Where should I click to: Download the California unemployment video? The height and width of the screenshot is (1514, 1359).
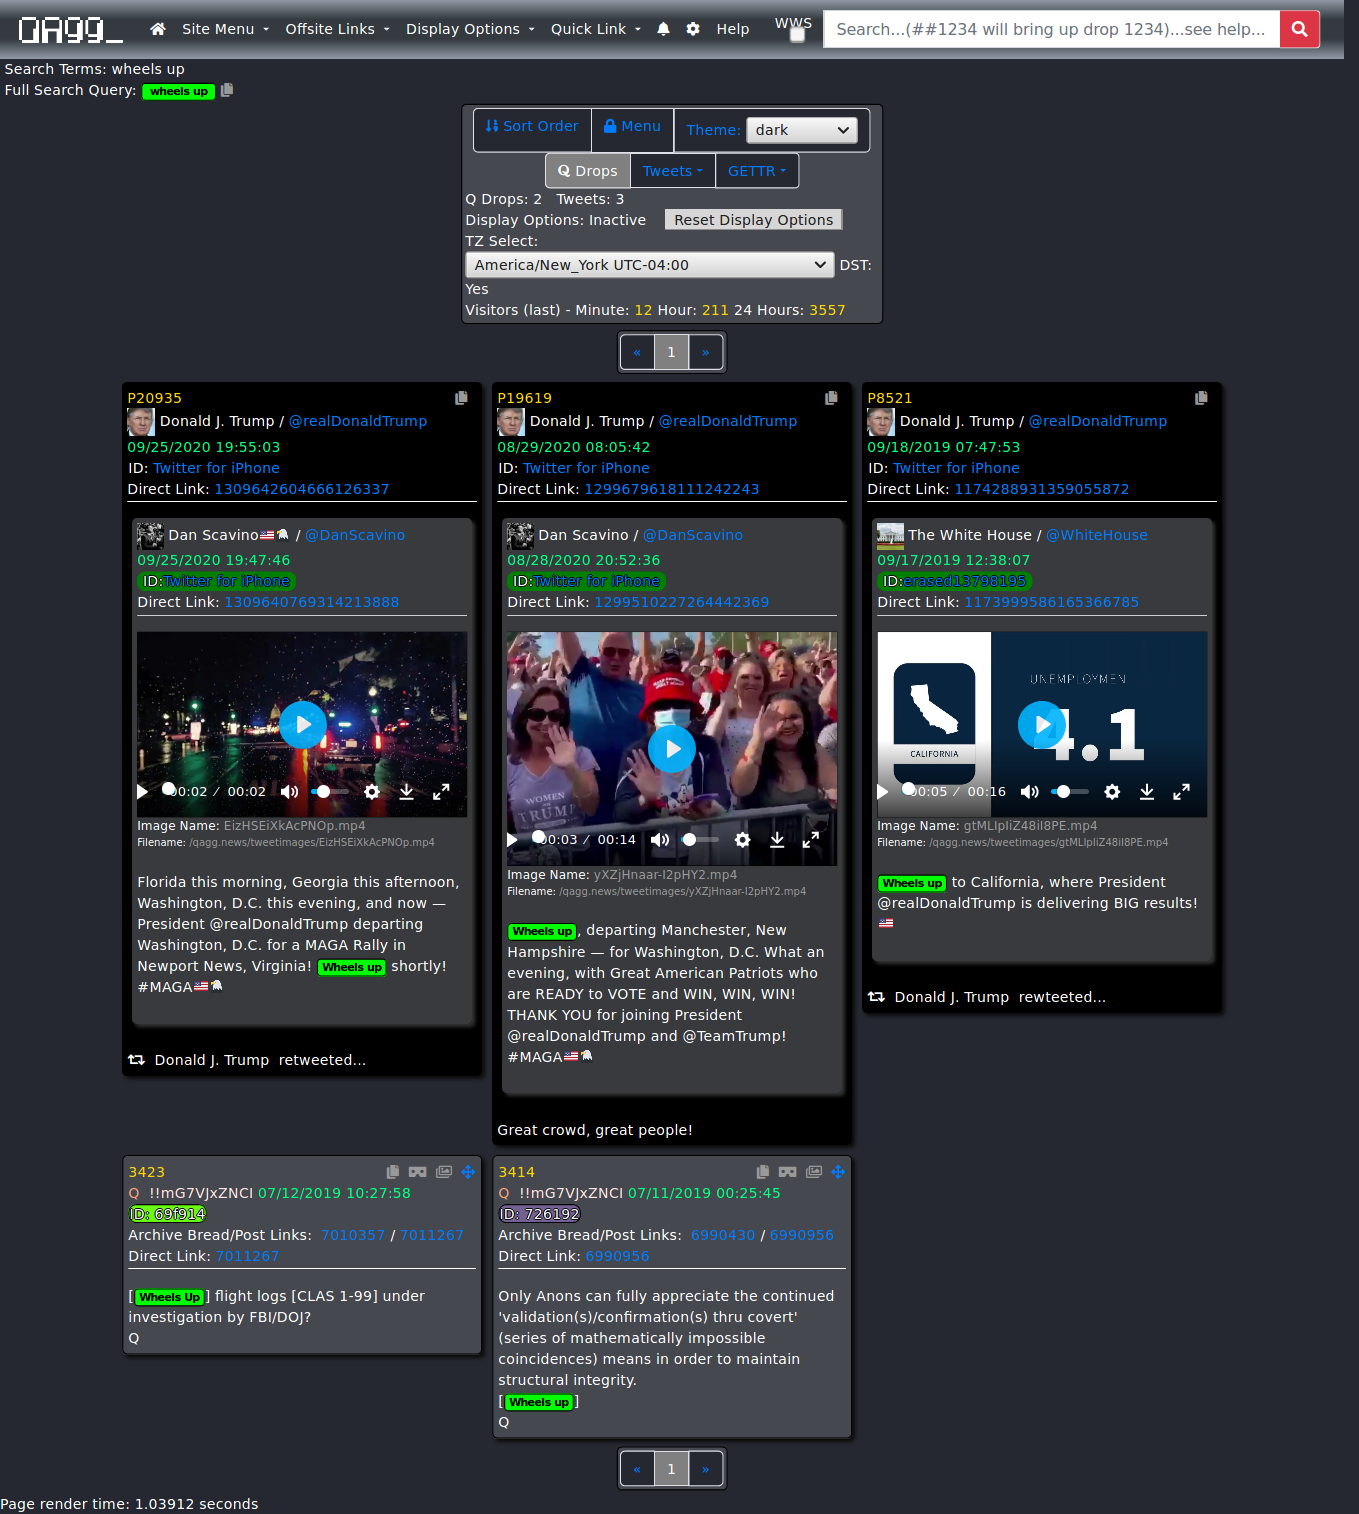pos(1147,792)
